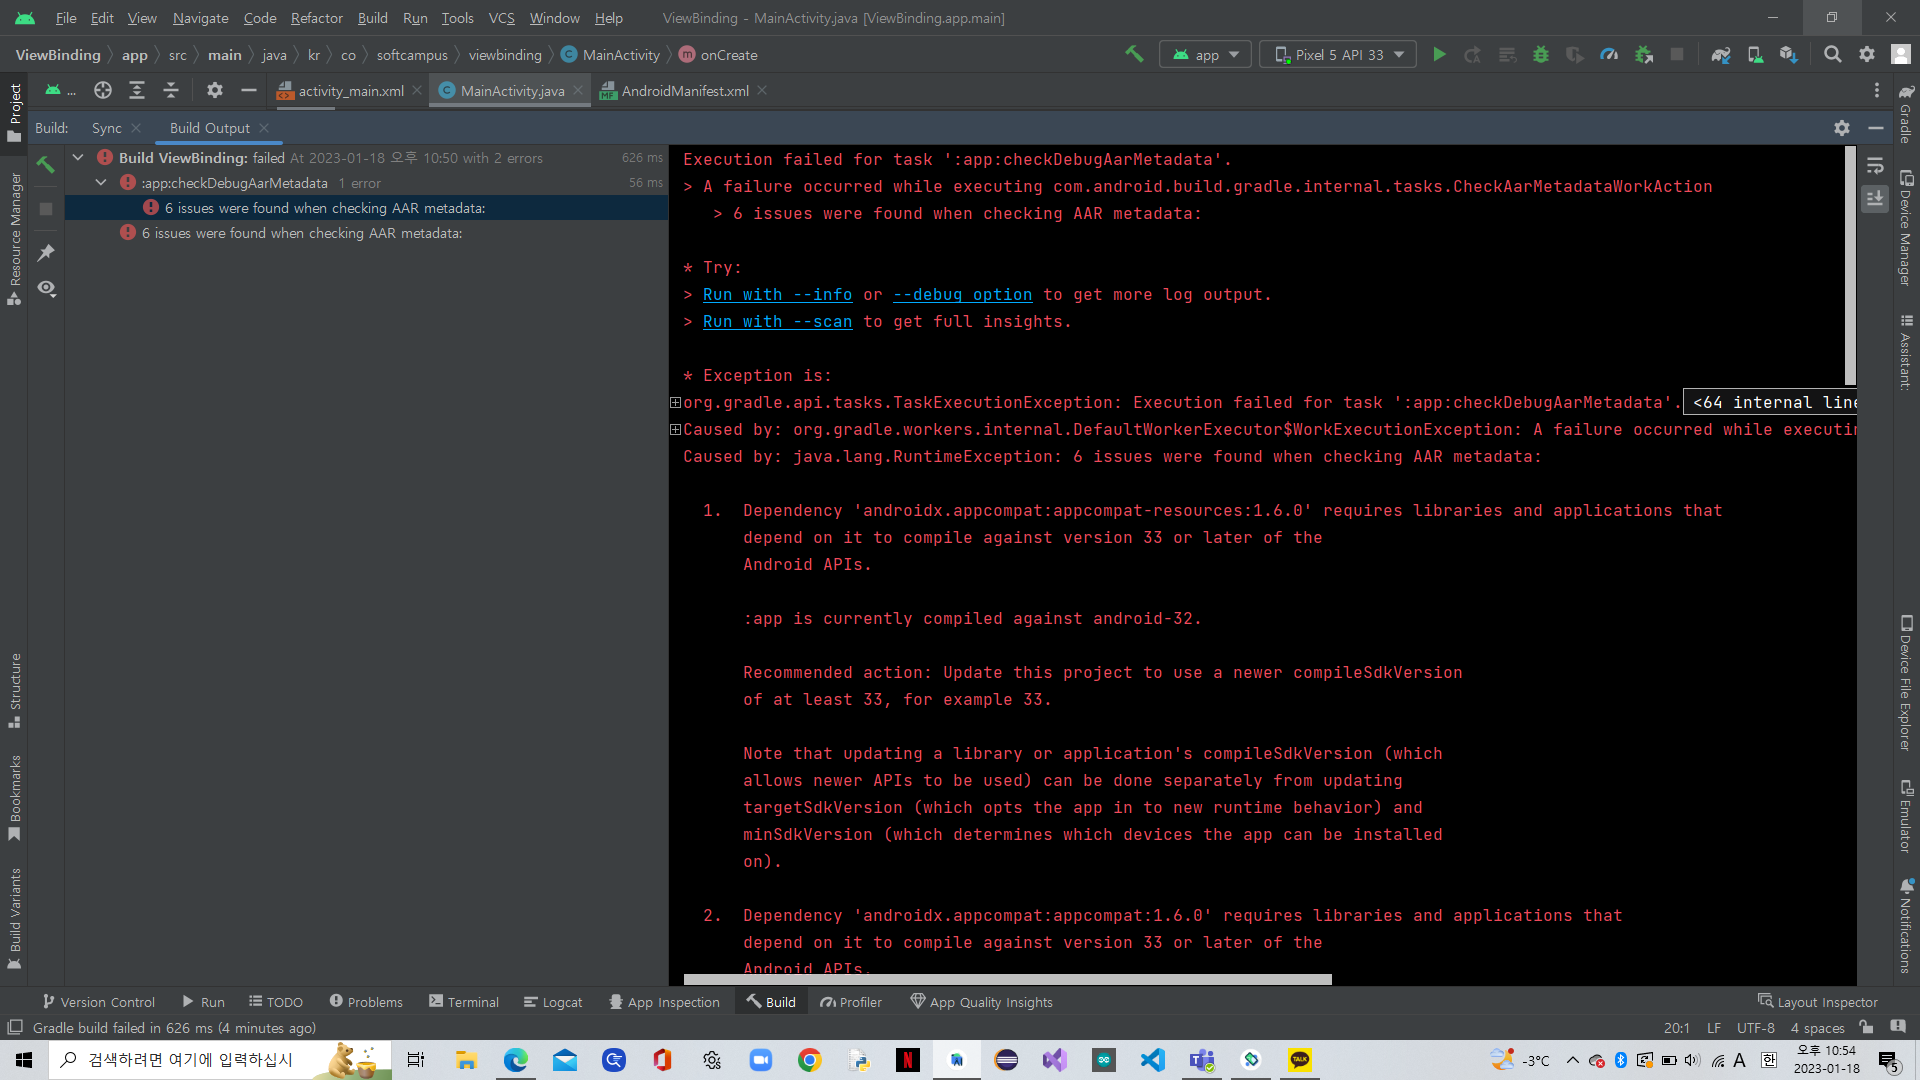Open the Gradle side panel

coord(1906,114)
